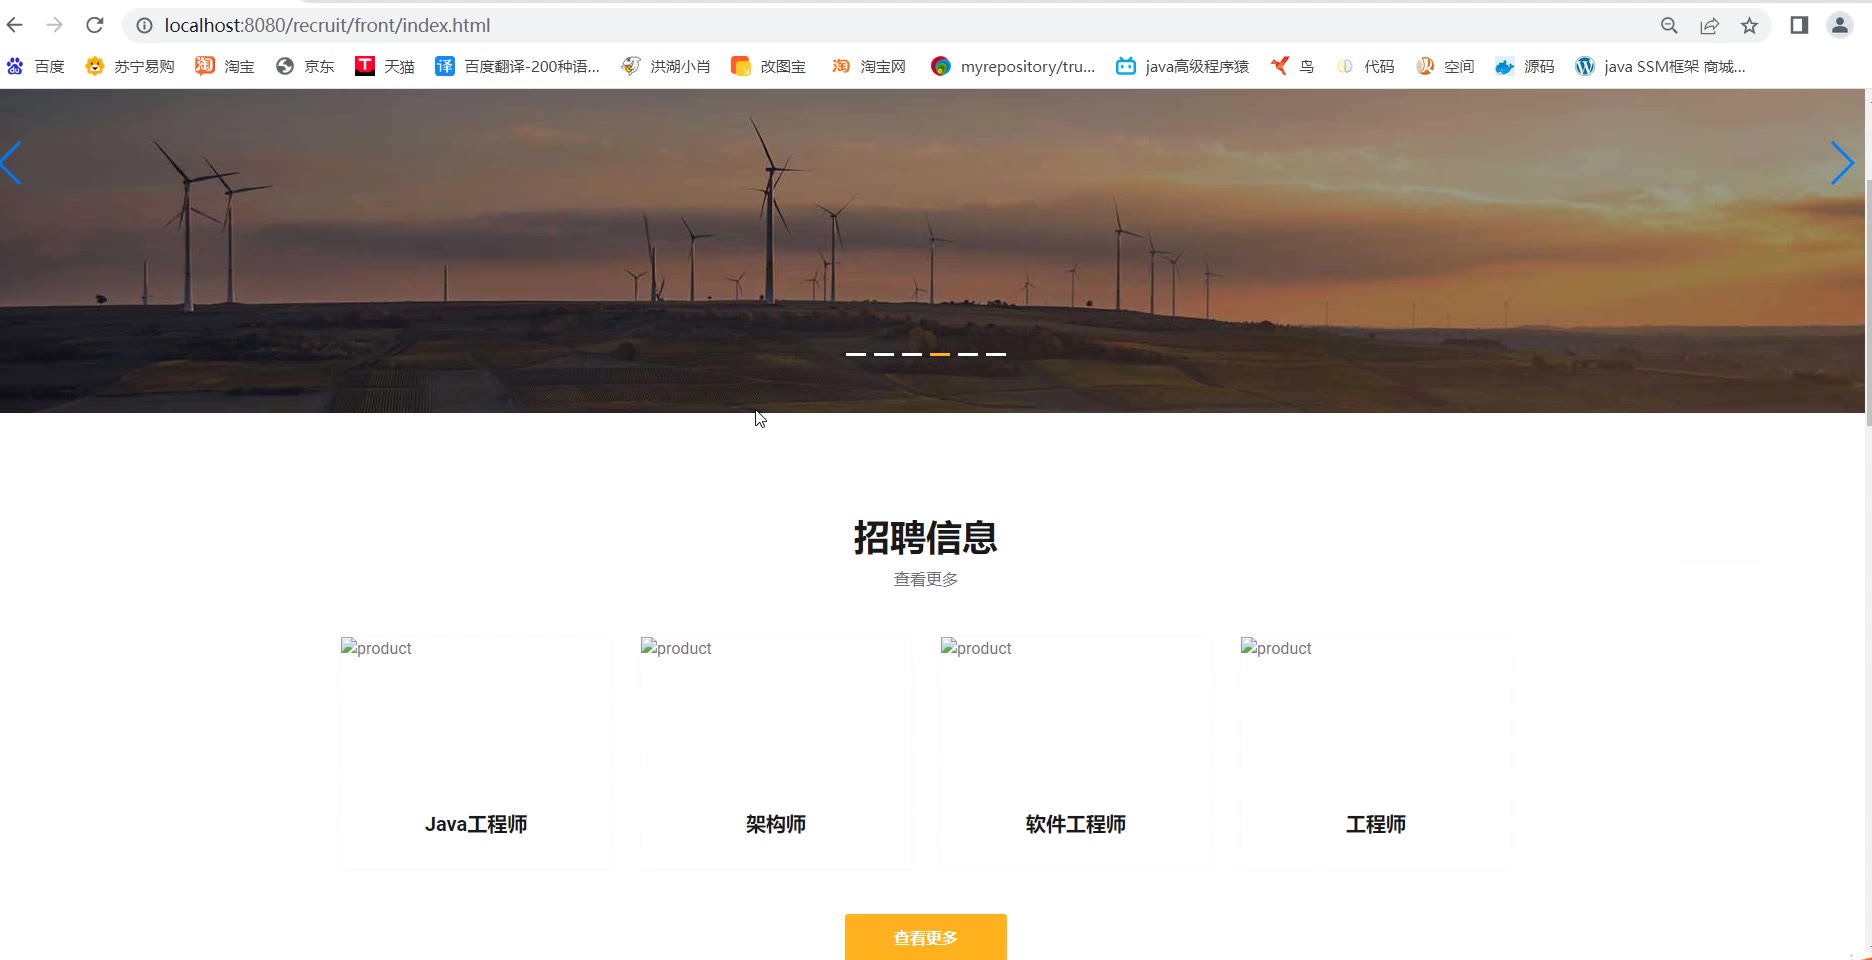1872x960 pixels.
Task: Select the second carousel indicator dash
Action: 884,354
